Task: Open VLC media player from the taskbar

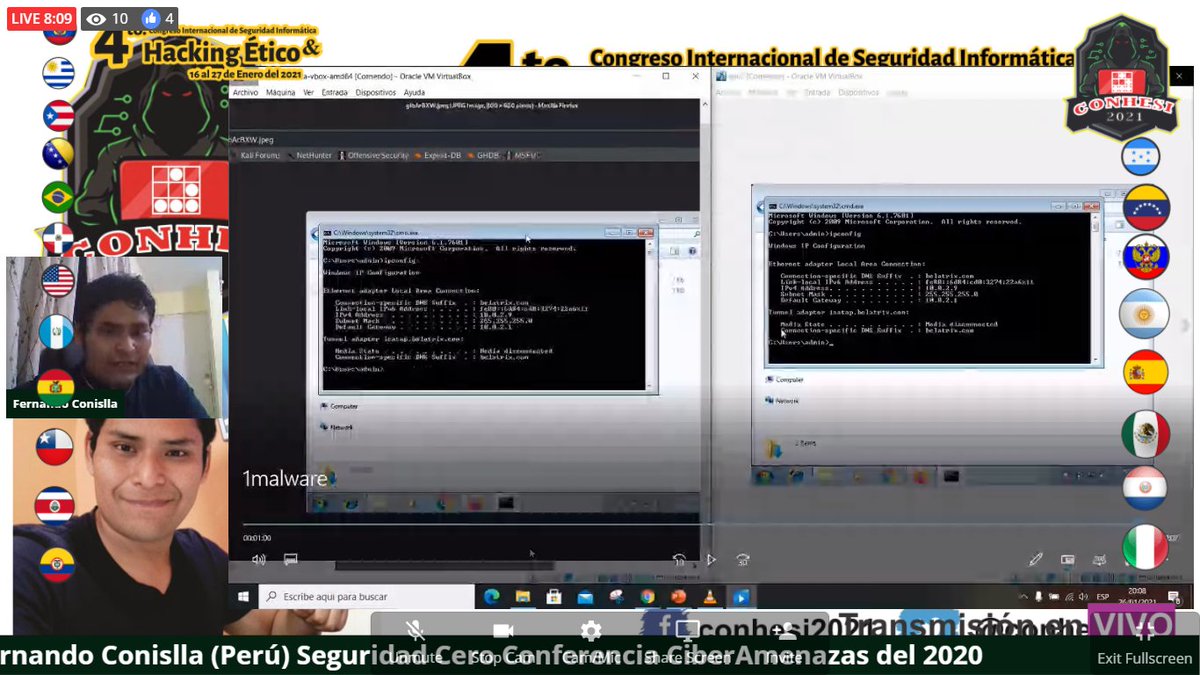Action: [x=709, y=597]
